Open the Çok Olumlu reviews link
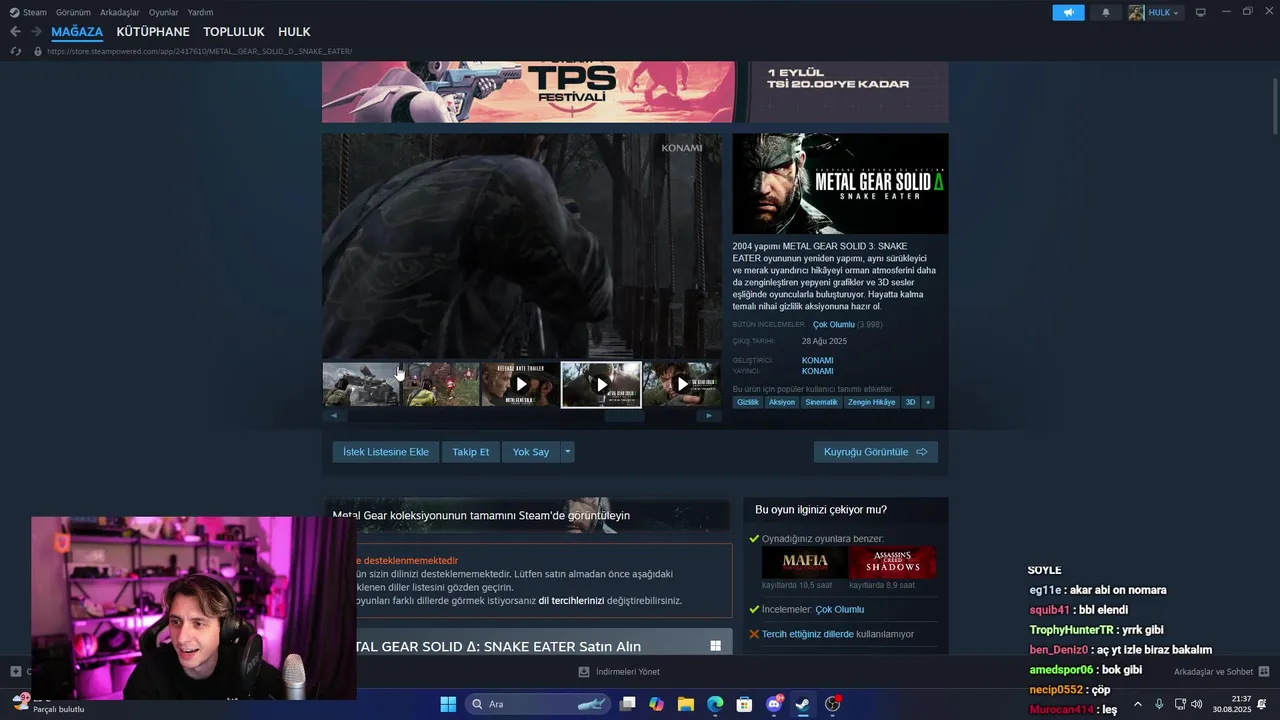Viewport: 1280px width, 720px height. (834, 325)
